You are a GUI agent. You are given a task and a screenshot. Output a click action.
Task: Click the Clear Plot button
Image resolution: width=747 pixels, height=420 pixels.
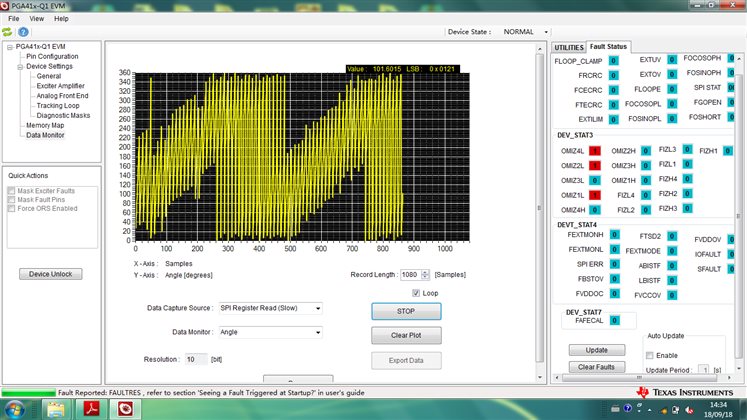(x=406, y=336)
